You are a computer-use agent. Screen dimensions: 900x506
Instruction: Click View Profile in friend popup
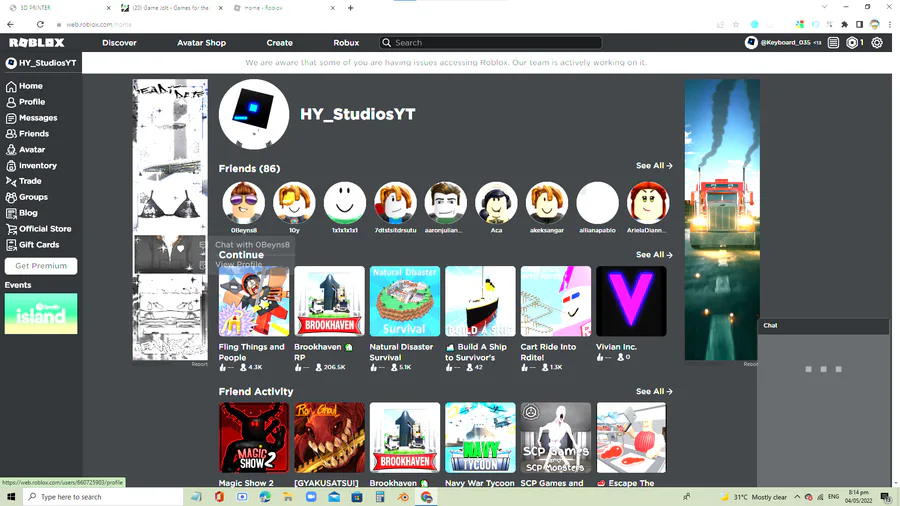(x=239, y=264)
